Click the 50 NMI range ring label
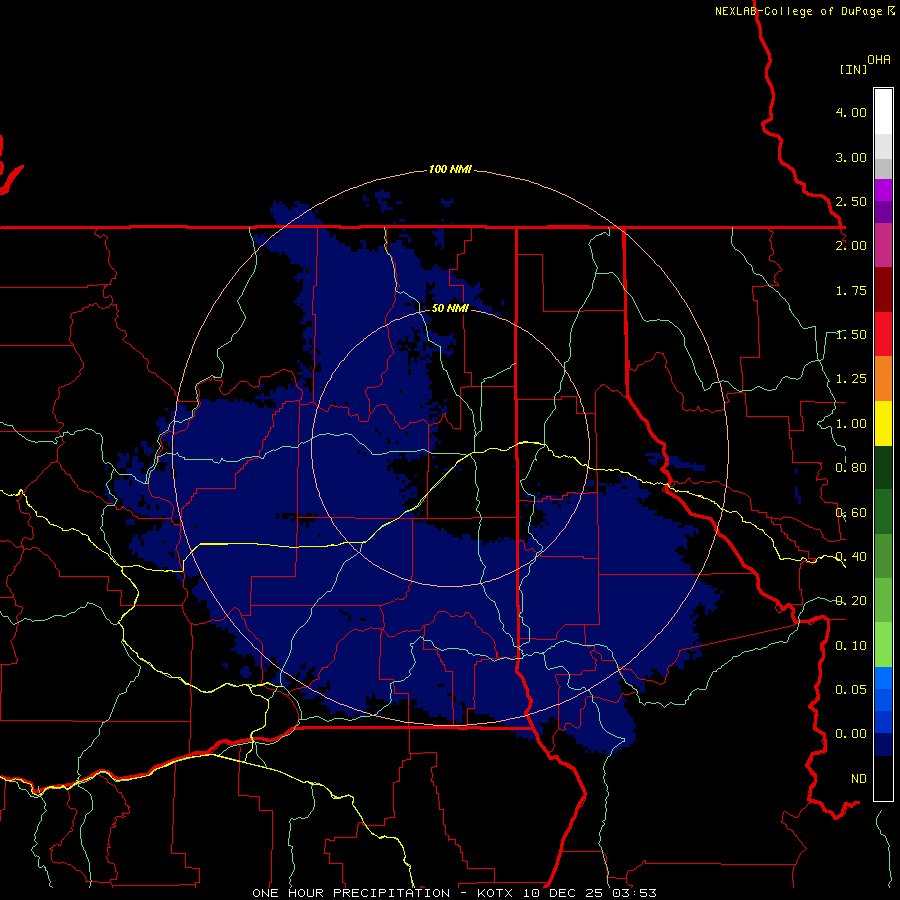The height and width of the screenshot is (900, 900). [x=450, y=309]
